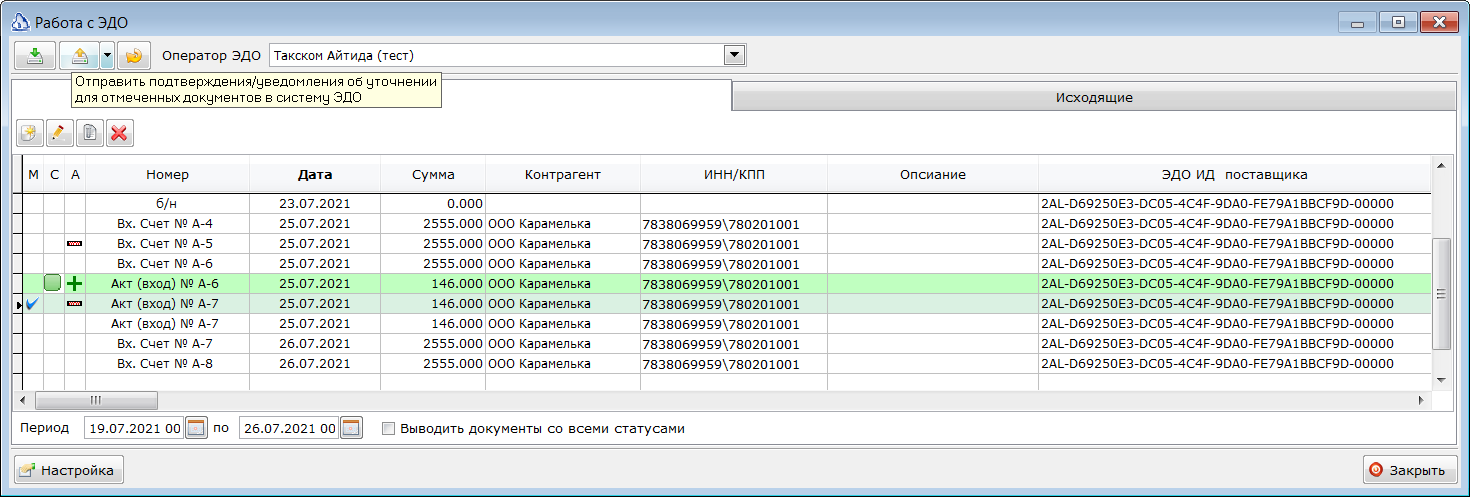Click the current row indicator arrow at the grid's left edge

pos(20,304)
